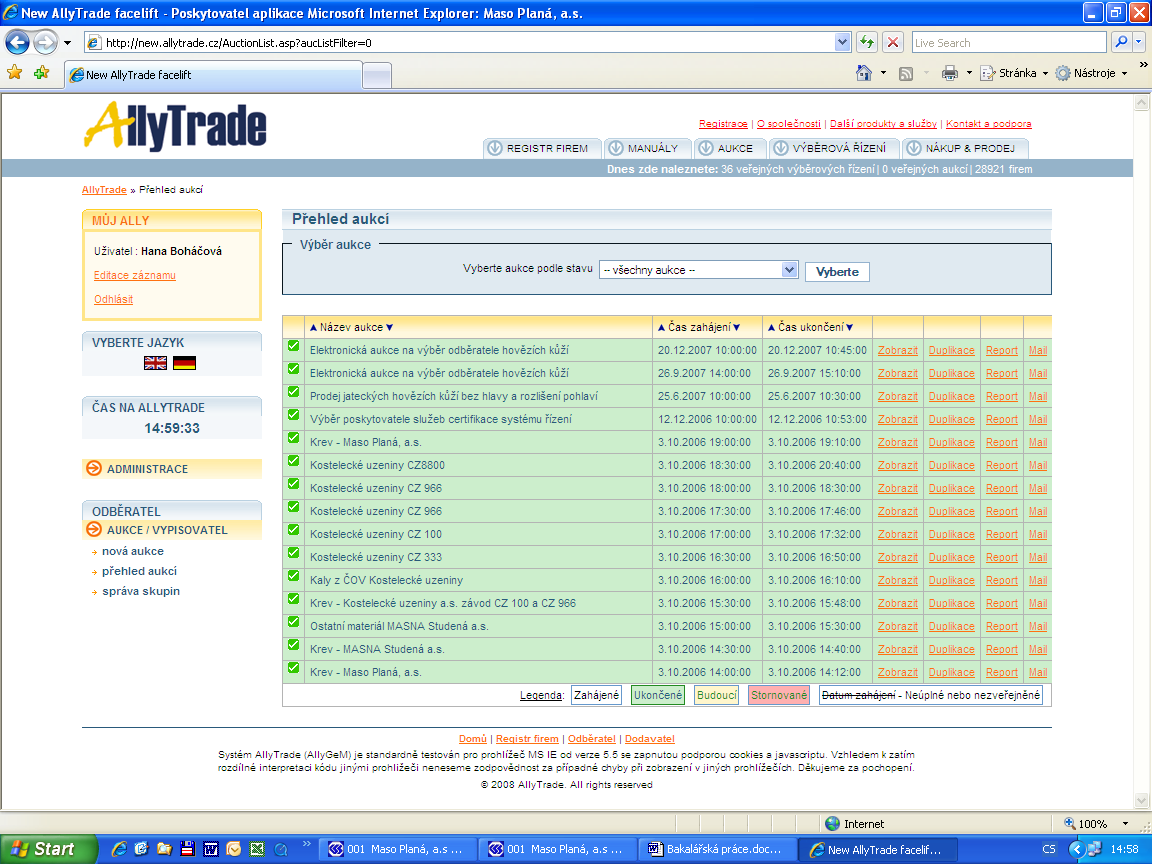This screenshot has height=864, width=1152.
Task: Click the Budoucí yellow legend box
Action: pos(716,695)
